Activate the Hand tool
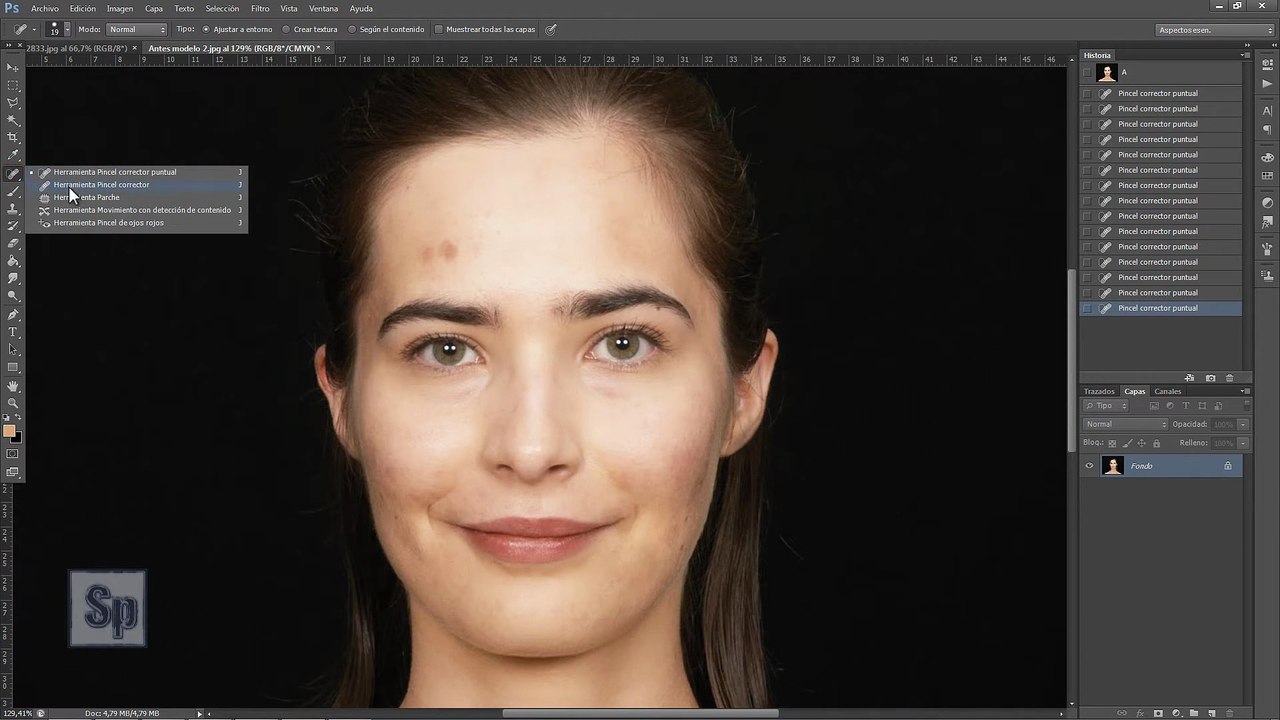 [13, 386]
